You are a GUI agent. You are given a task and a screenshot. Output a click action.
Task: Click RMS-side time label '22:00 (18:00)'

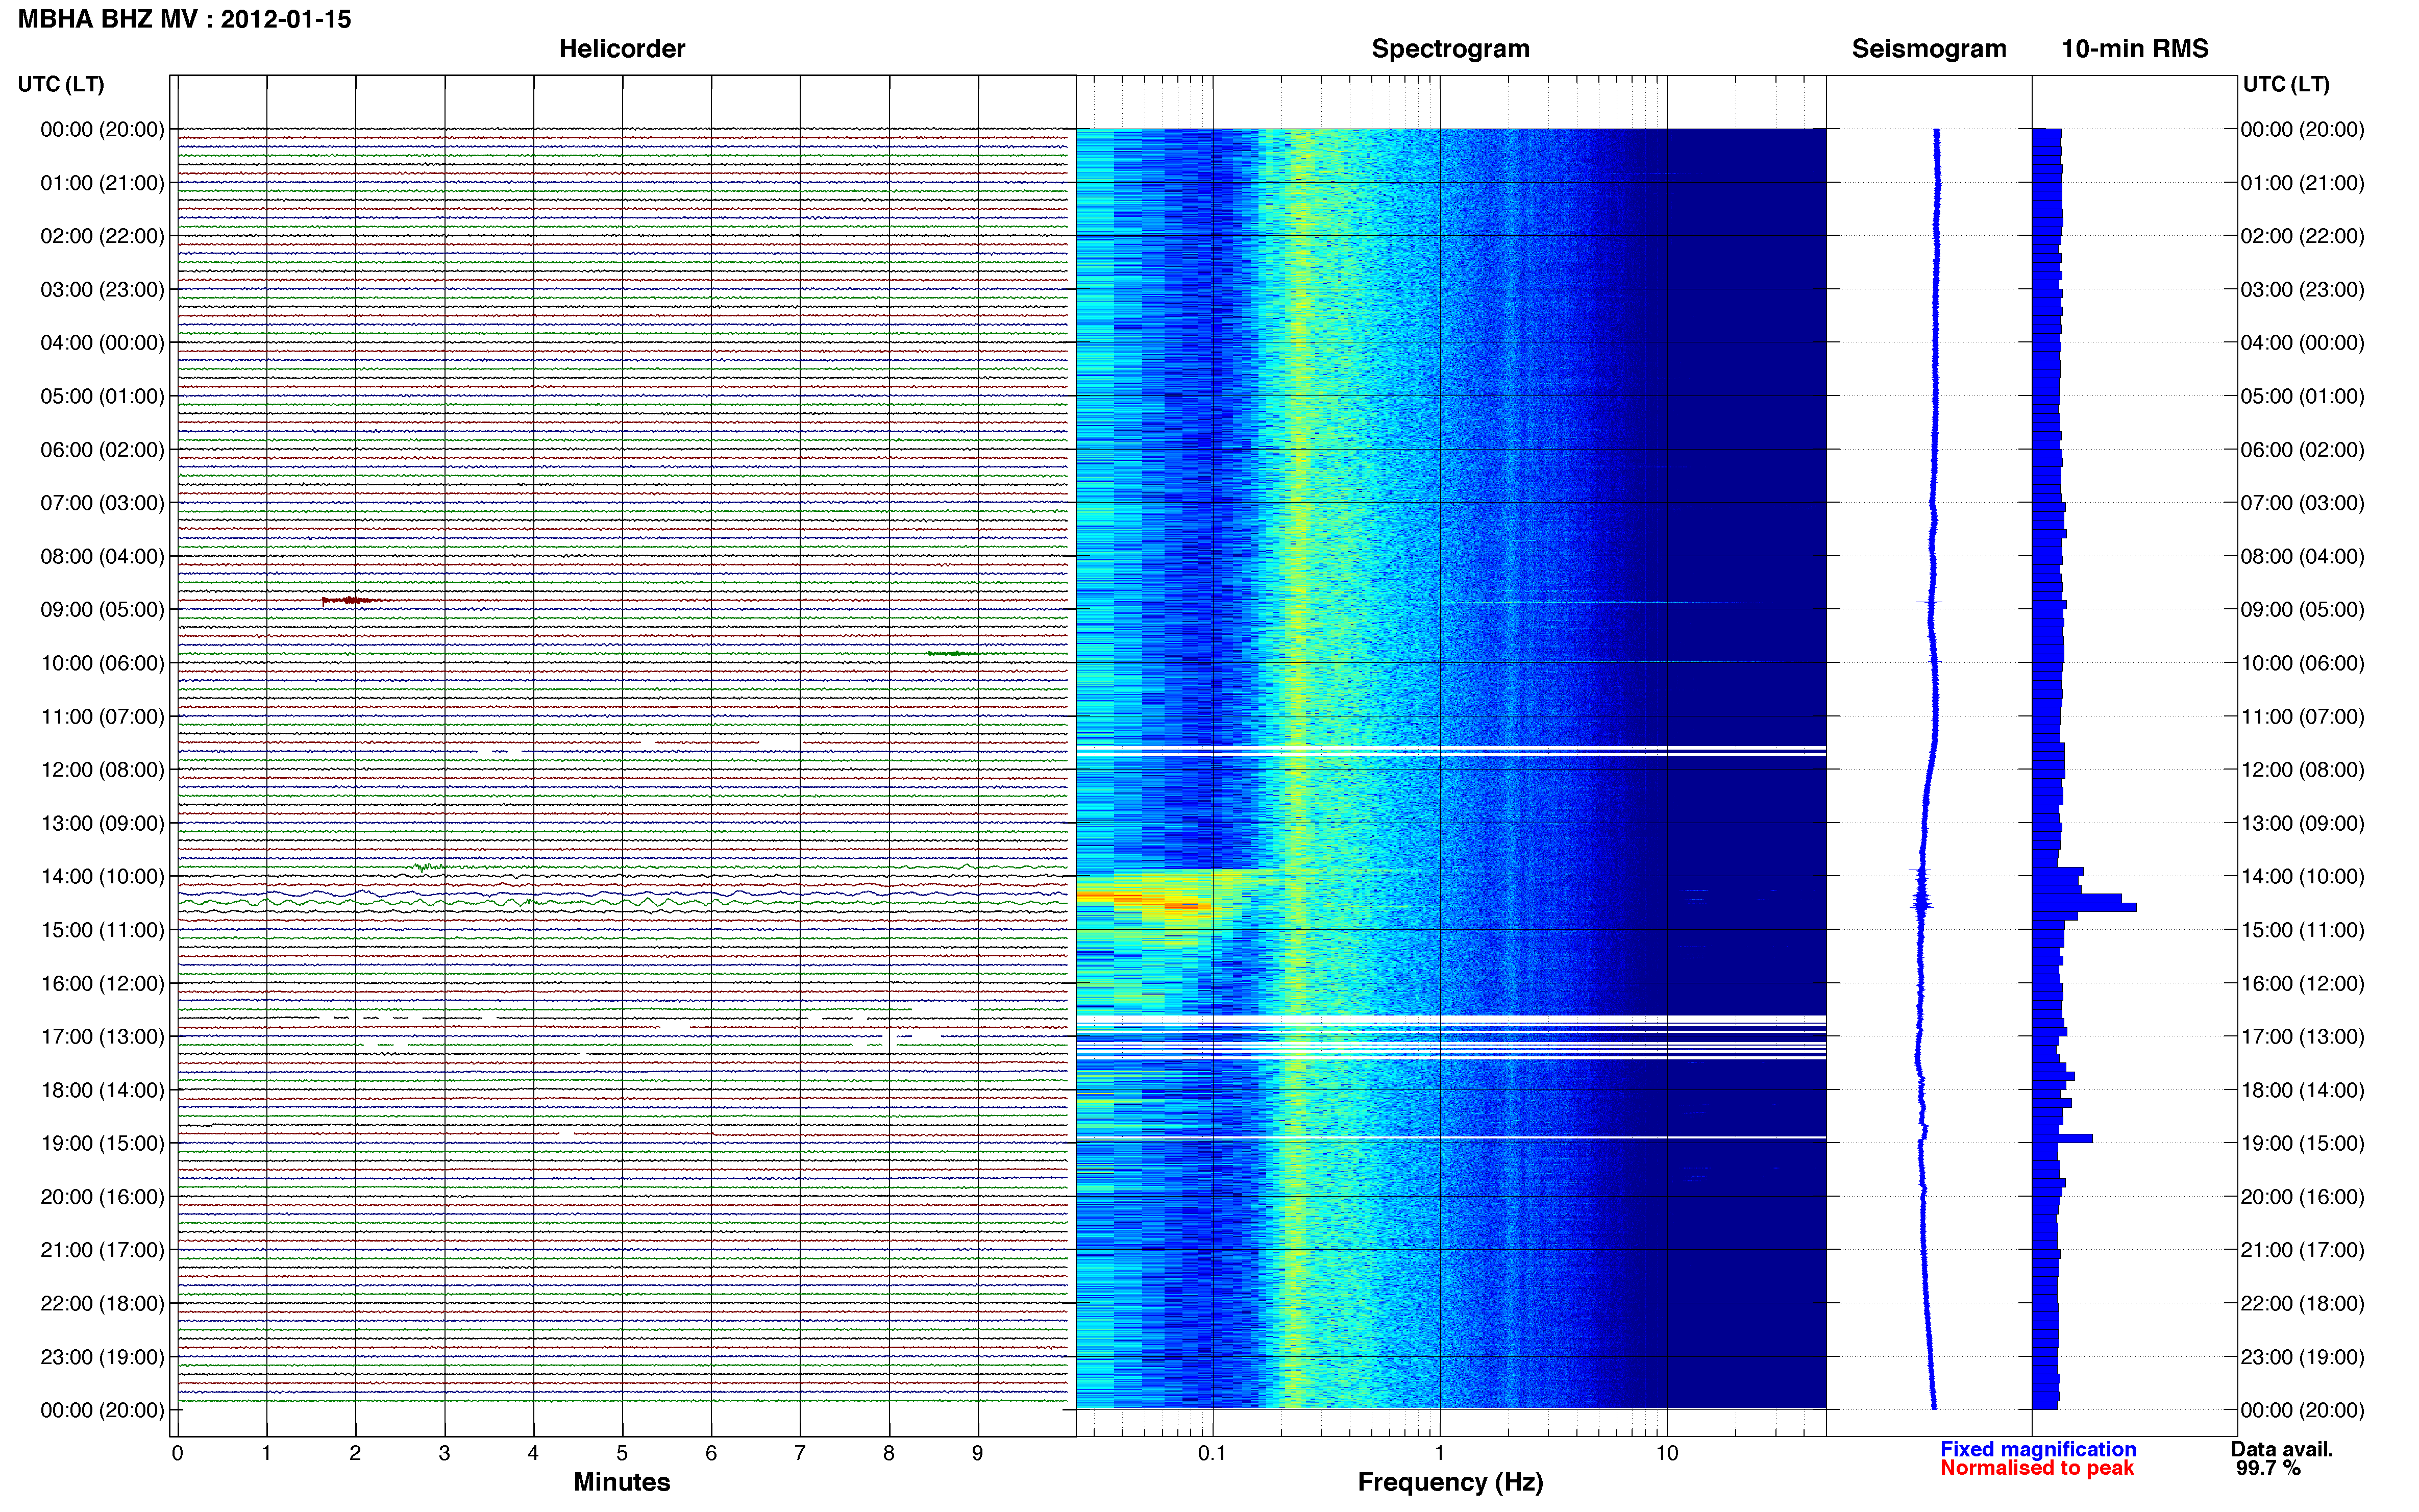click(2302, 1304)
